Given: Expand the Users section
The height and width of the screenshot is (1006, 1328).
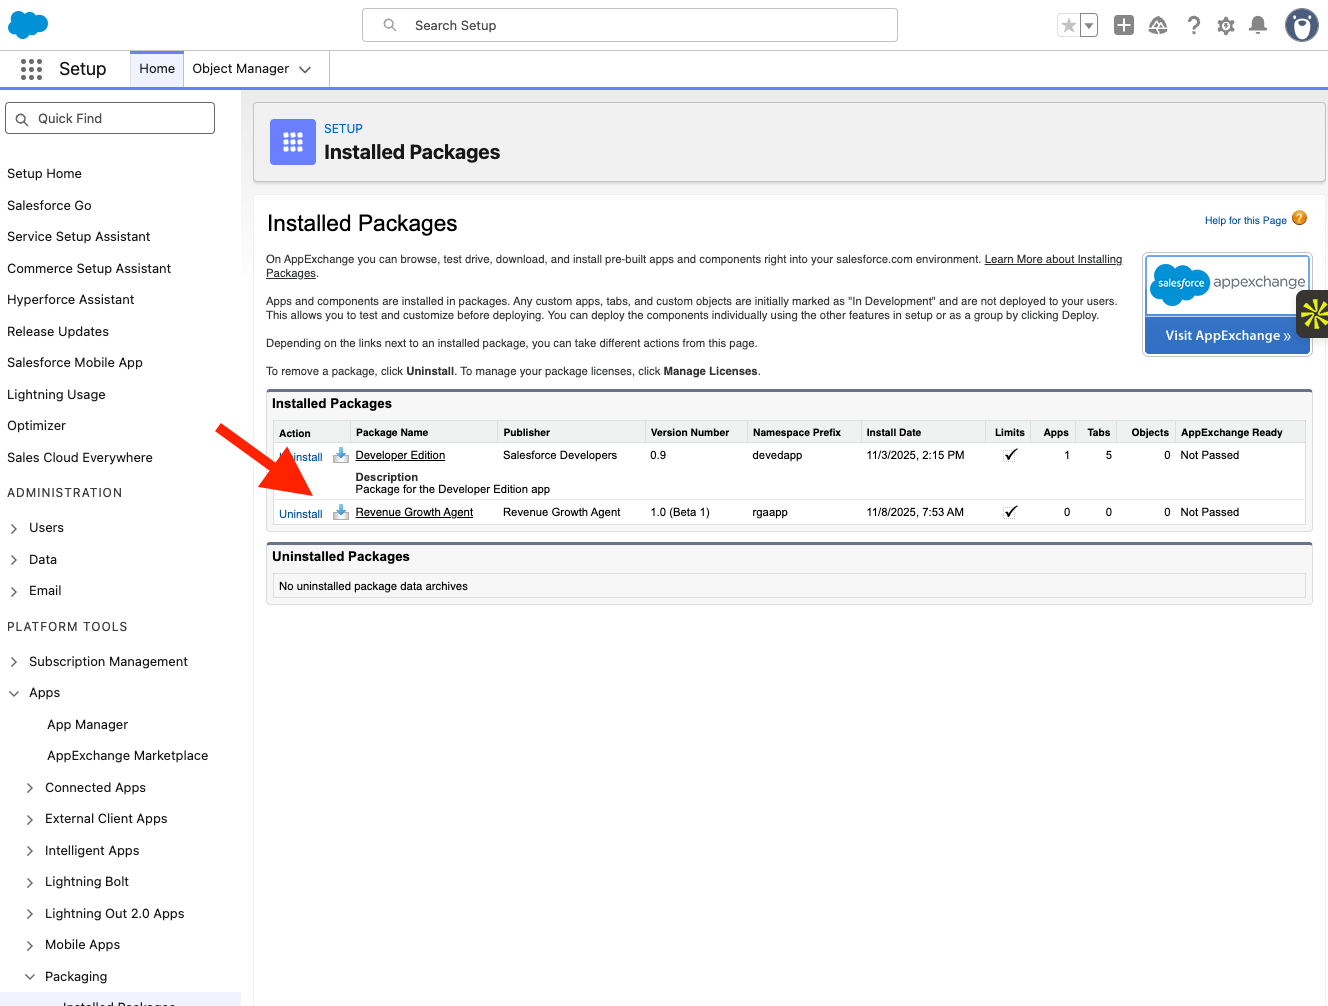Looking at the screenshot, I should coord(14,527).
